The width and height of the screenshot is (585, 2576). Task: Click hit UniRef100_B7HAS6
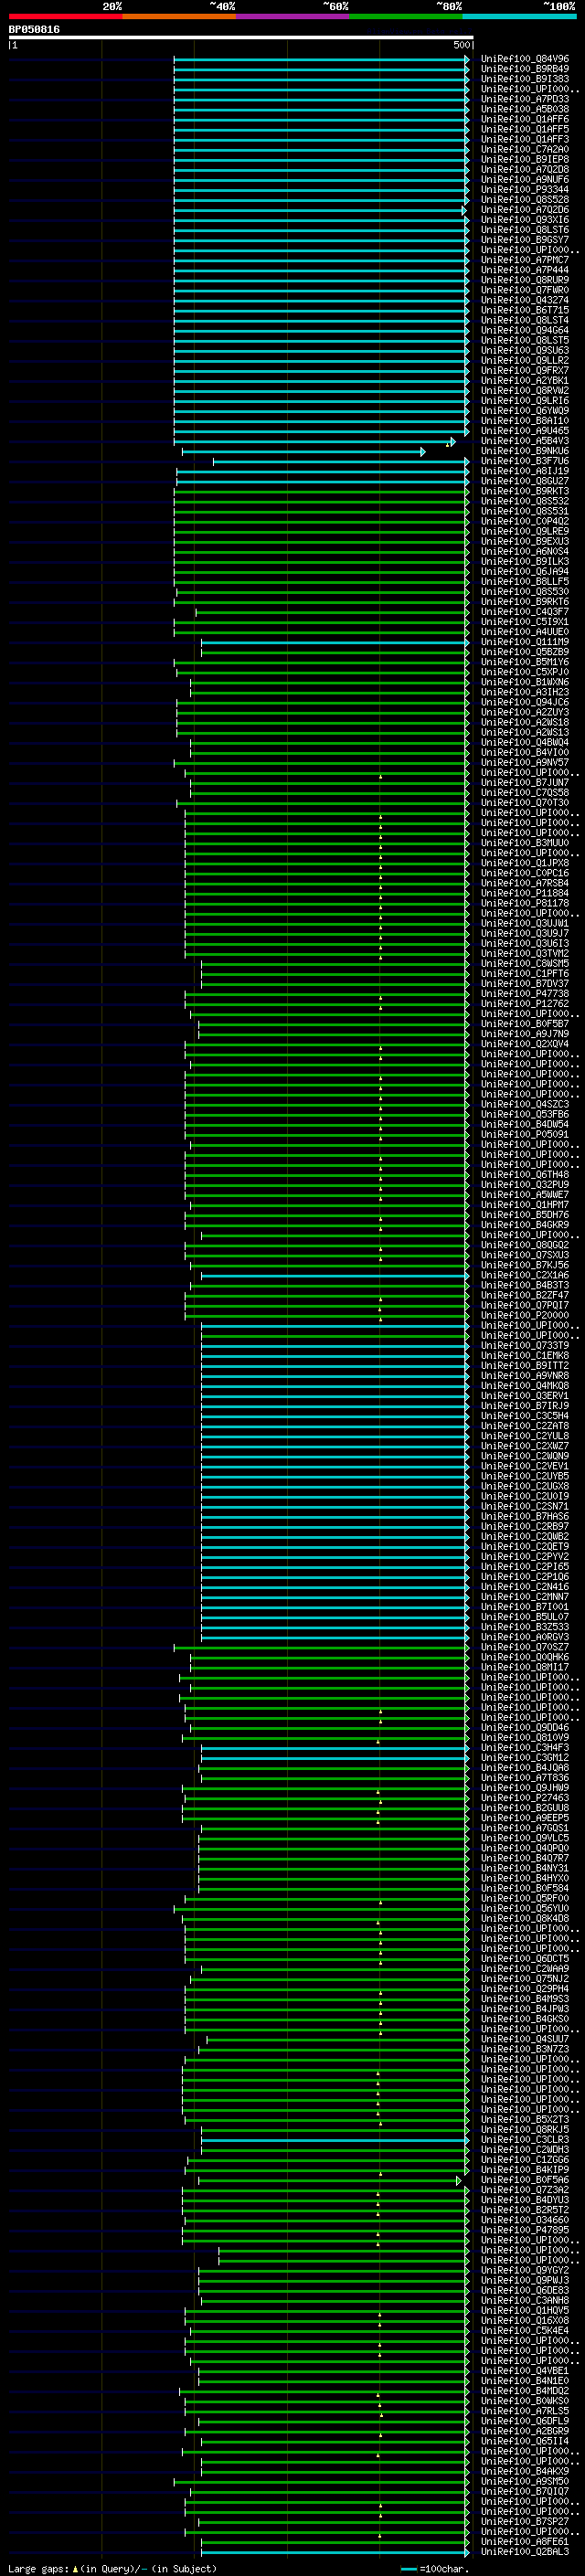pyautogui.click(x=525, y=1517)
